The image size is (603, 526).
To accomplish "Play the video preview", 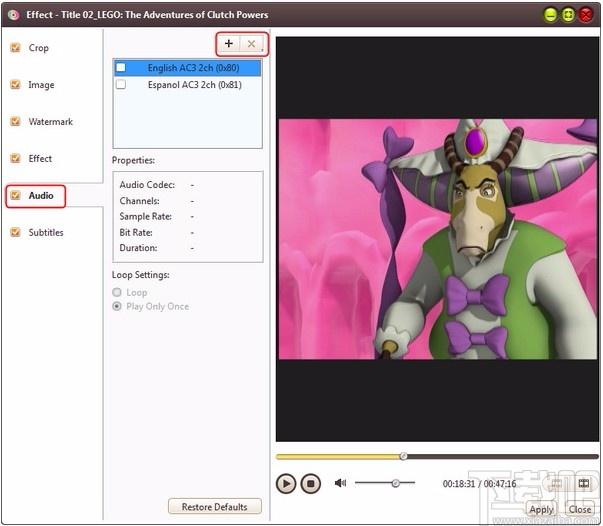I will tap(286, 483).
